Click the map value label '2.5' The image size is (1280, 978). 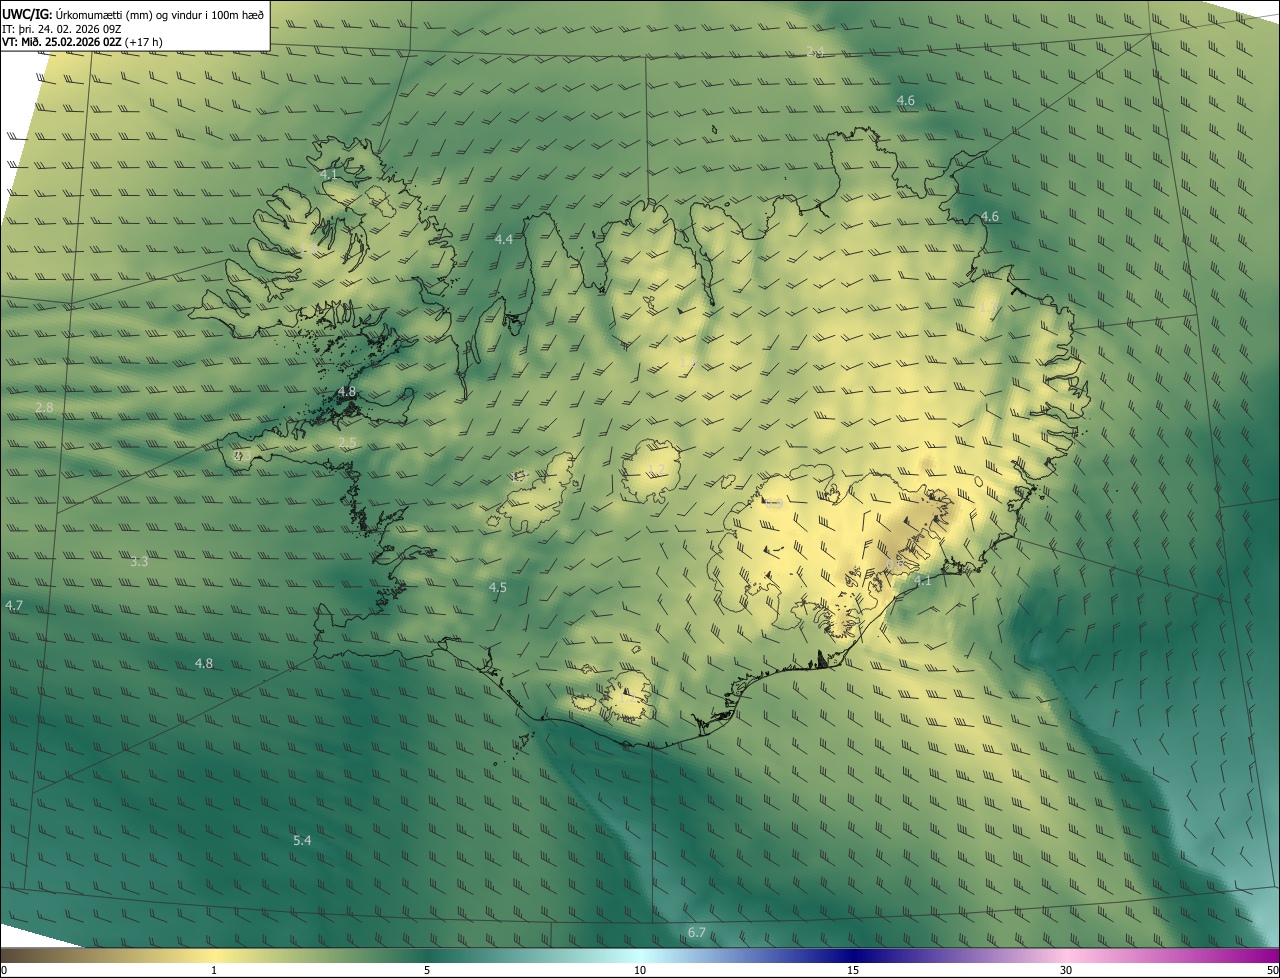(347, 442)
